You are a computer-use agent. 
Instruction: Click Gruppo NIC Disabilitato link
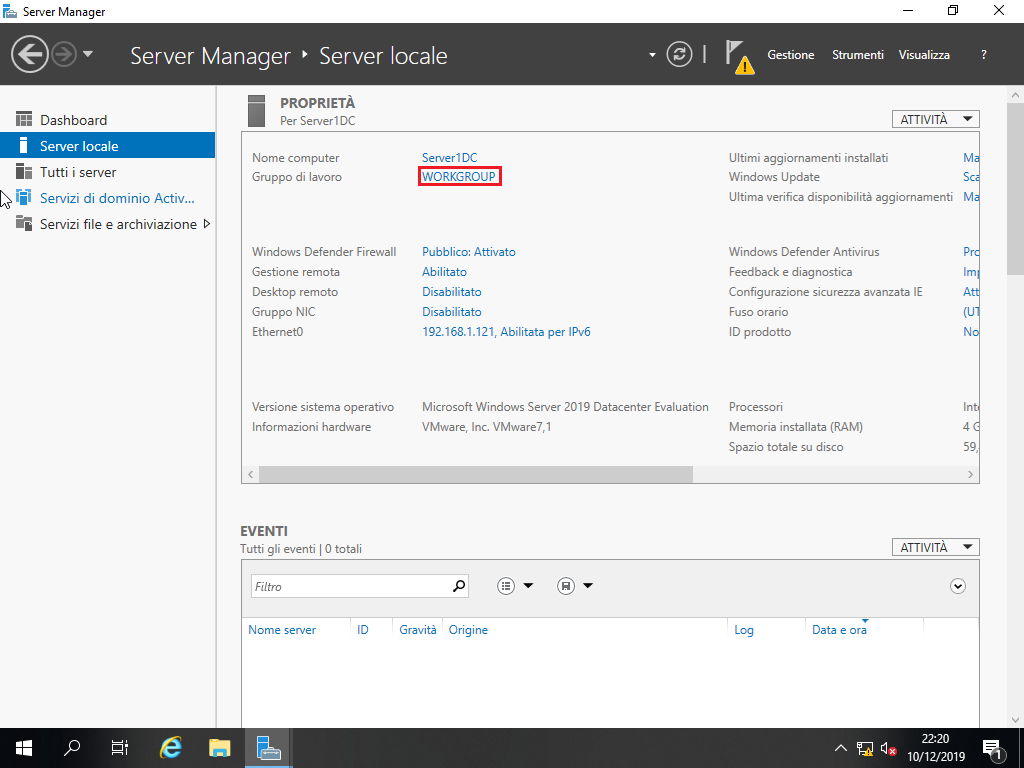coord(451,312)
